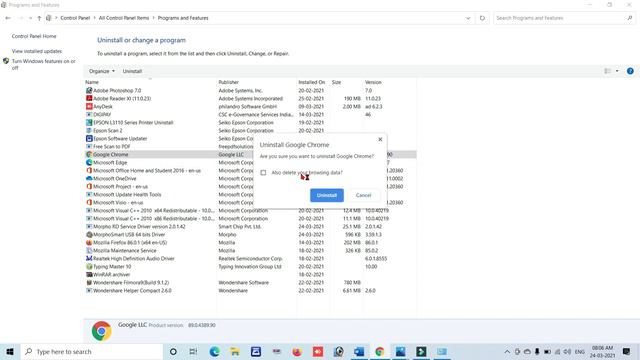Screen dimensions: 640x360
Task: Click the taskbar 'Type here to search' box
Action: click(92, 351)
